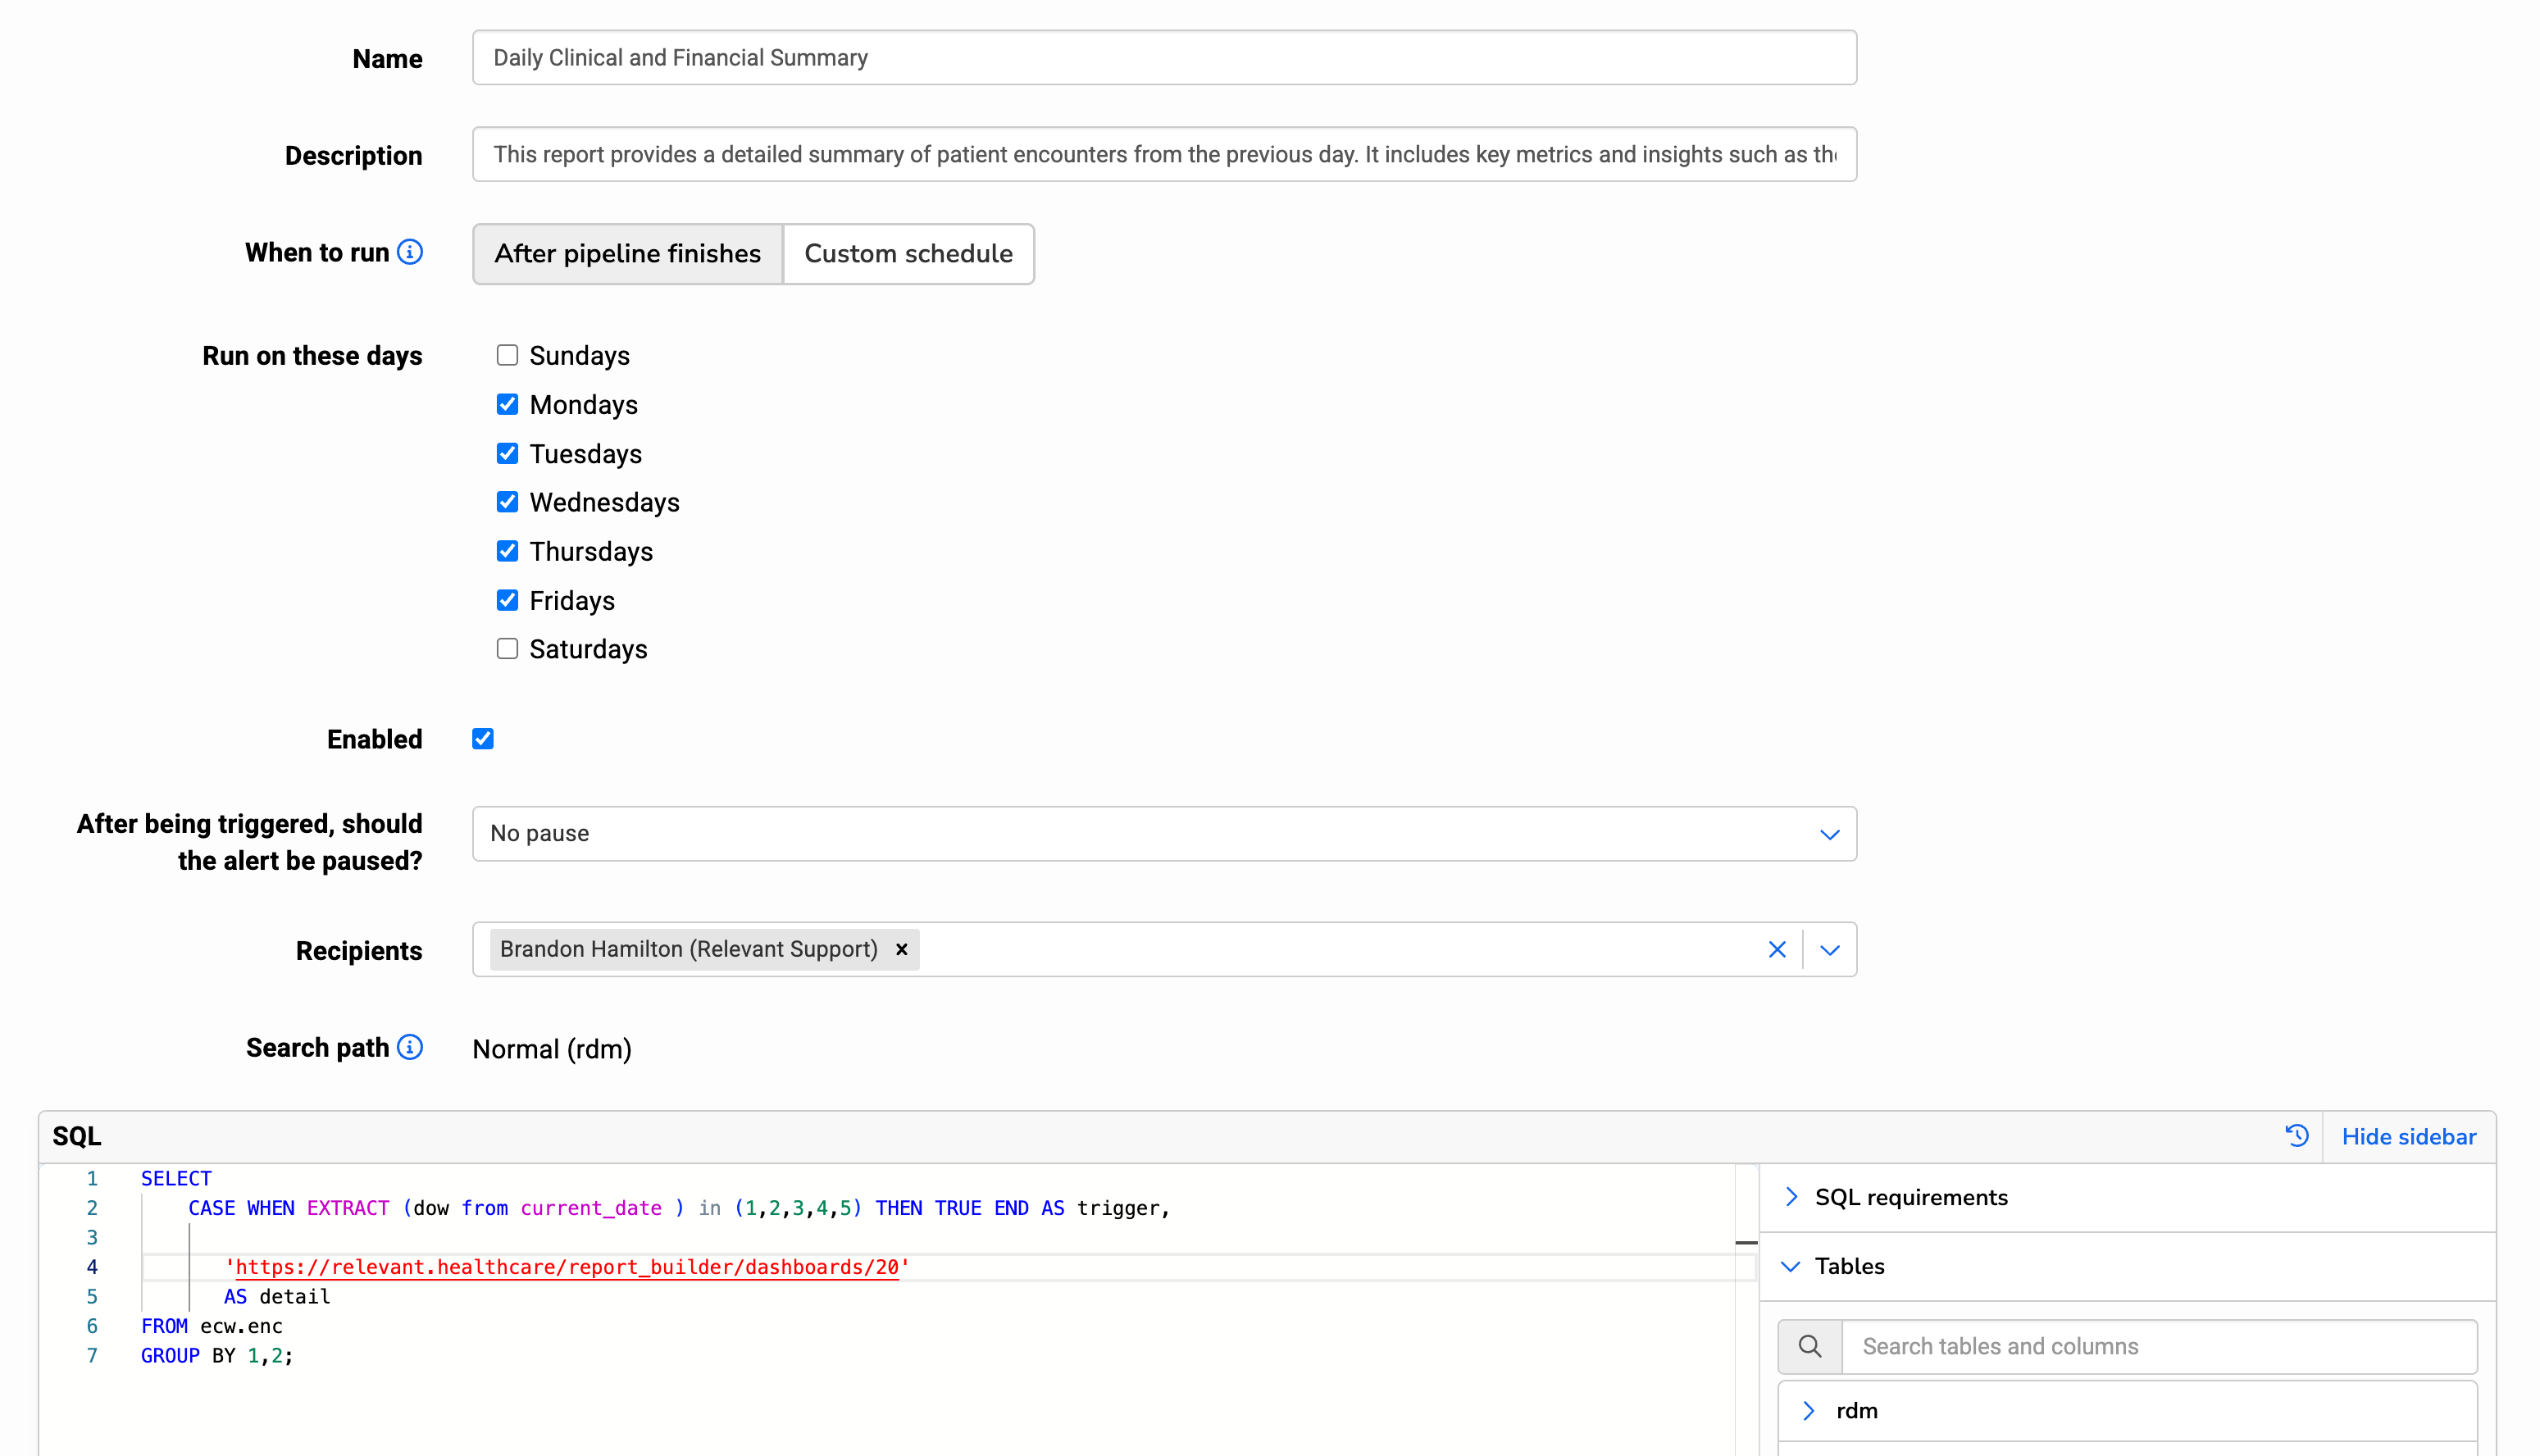Click the search magnifier icon in Tables
The height and width of the screenshot is (1456, 2540).
tap(1810, 1346)
